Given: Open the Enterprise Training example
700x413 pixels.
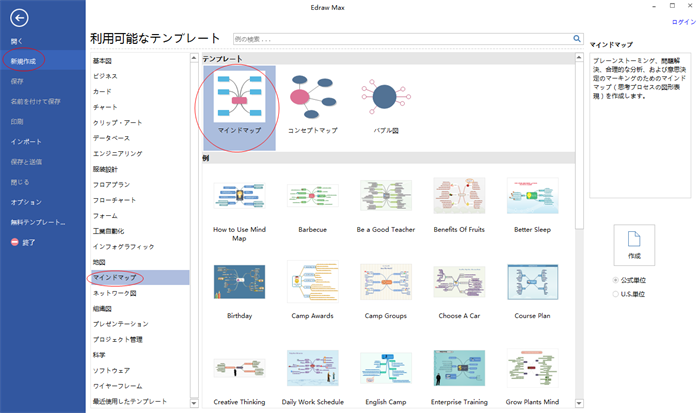Looking at the screenshot, I should click(x=459, y=368).
